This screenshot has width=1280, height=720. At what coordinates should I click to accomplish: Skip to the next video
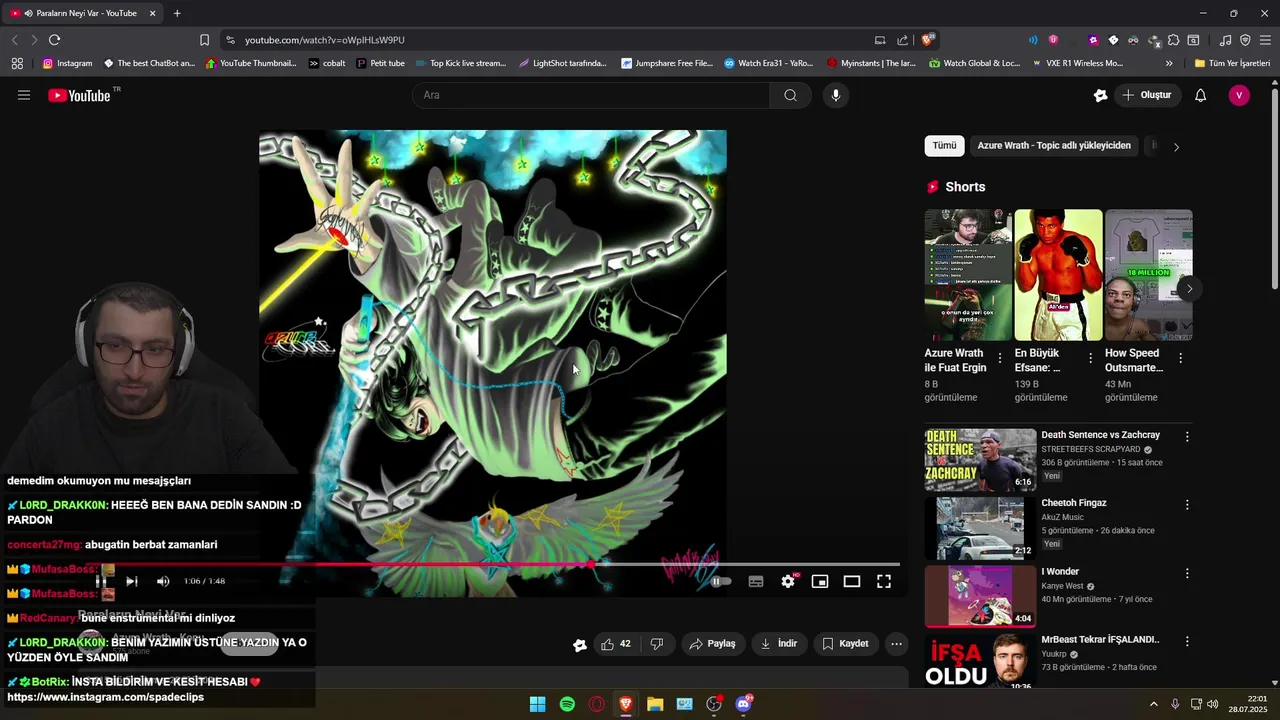131,581
